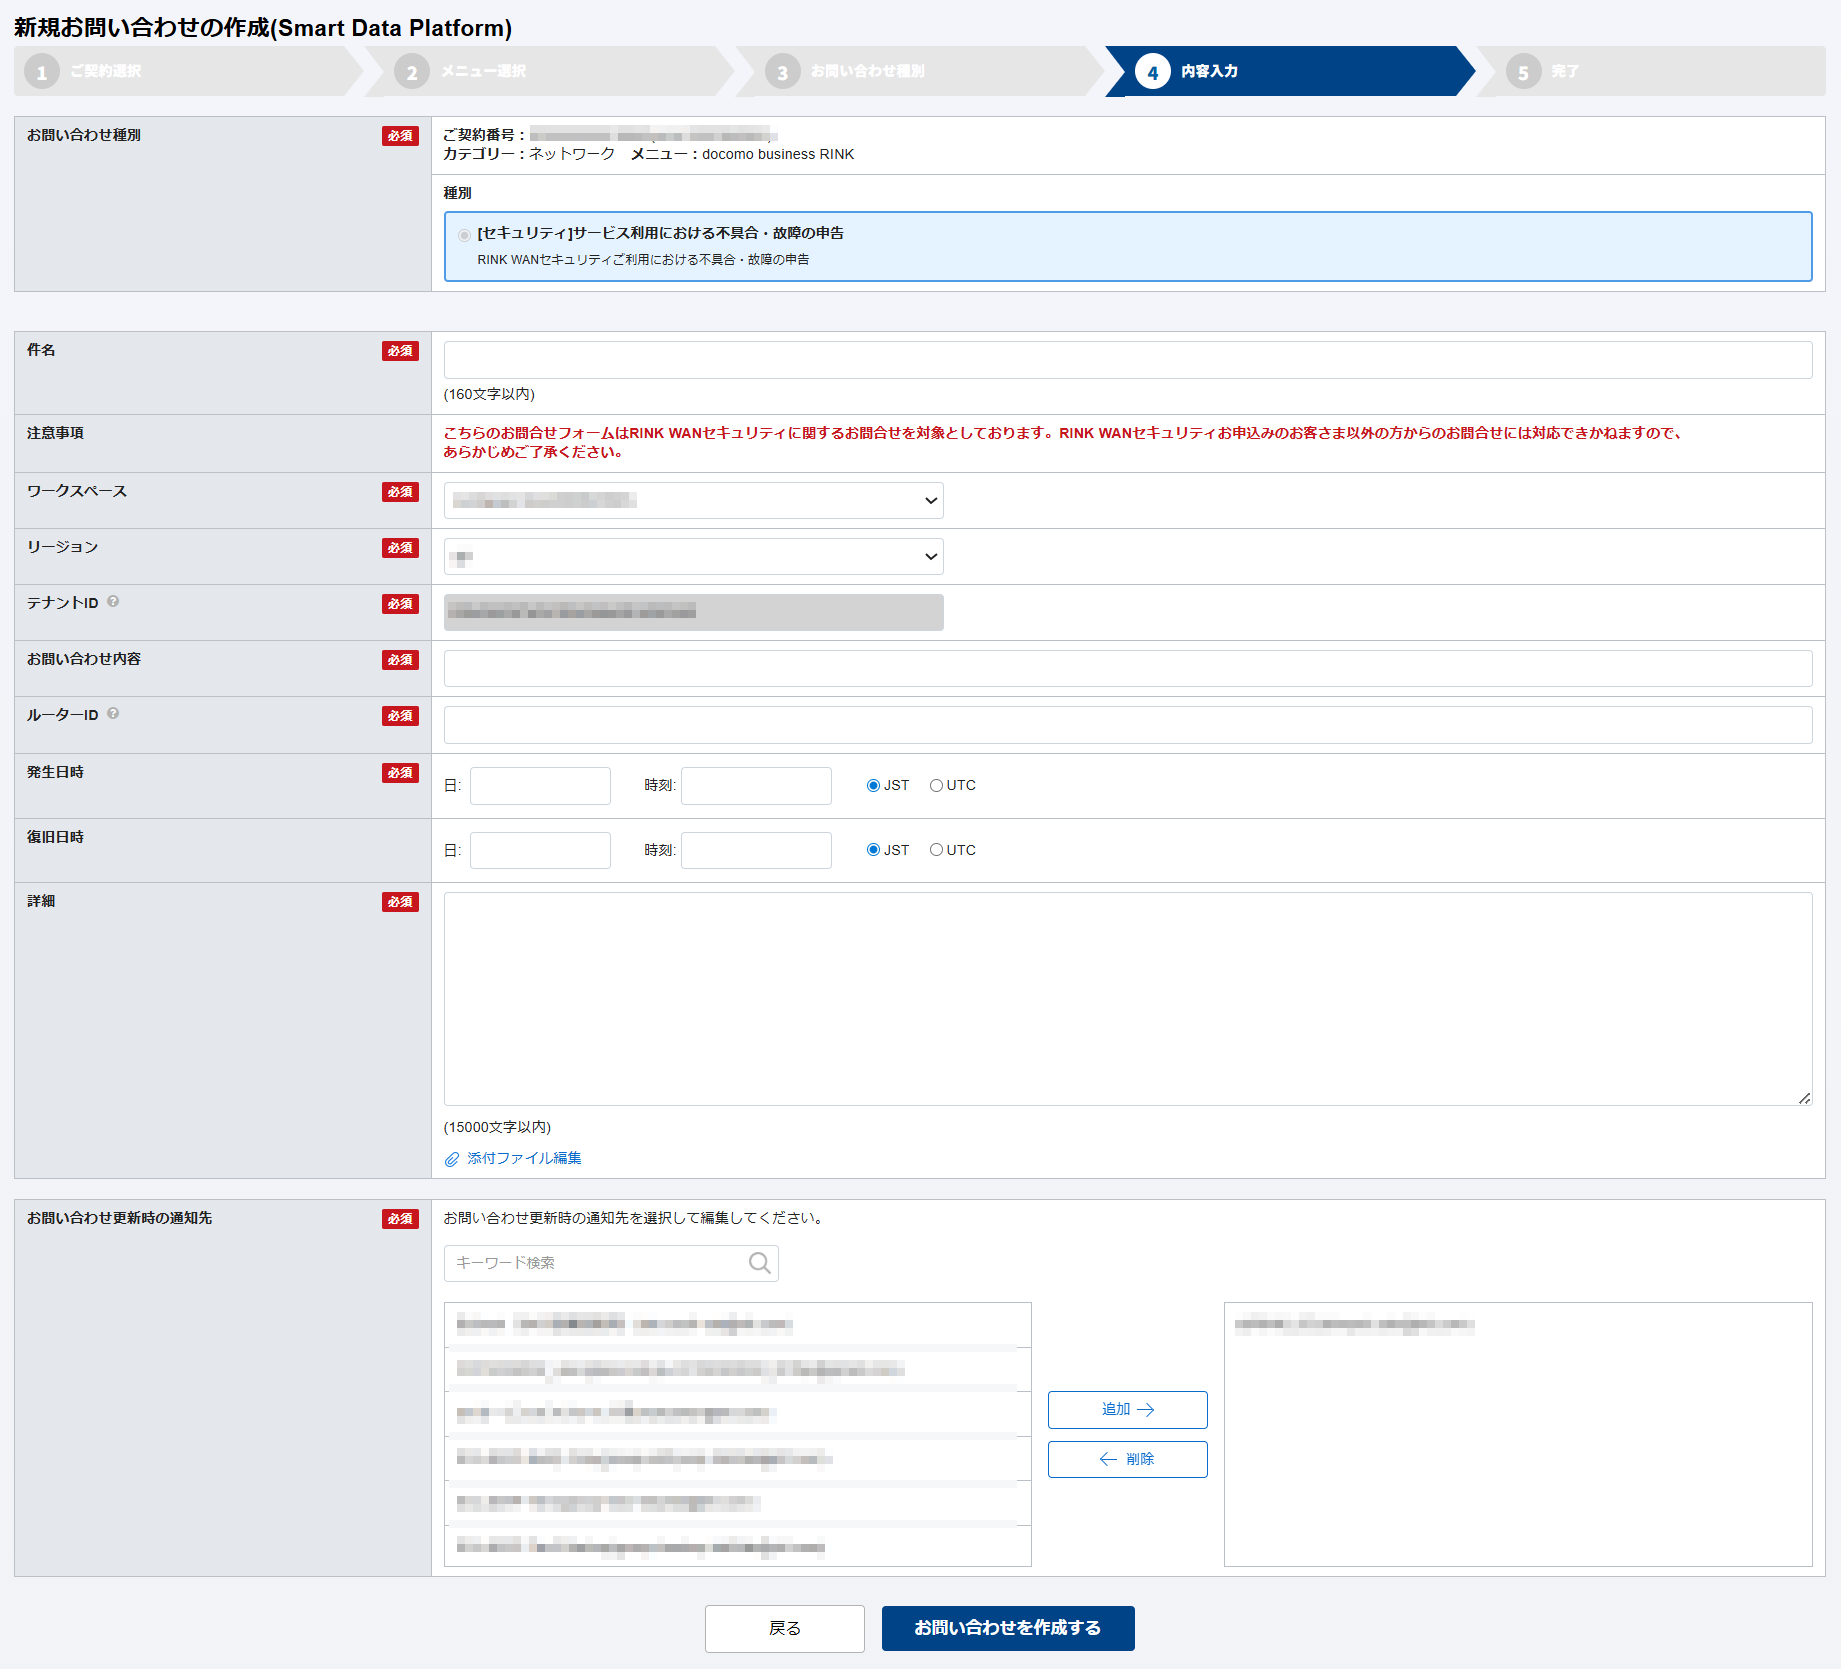Select the セキュリティ 不具合・故障の申告 radio option

click(x=464, y=235)
